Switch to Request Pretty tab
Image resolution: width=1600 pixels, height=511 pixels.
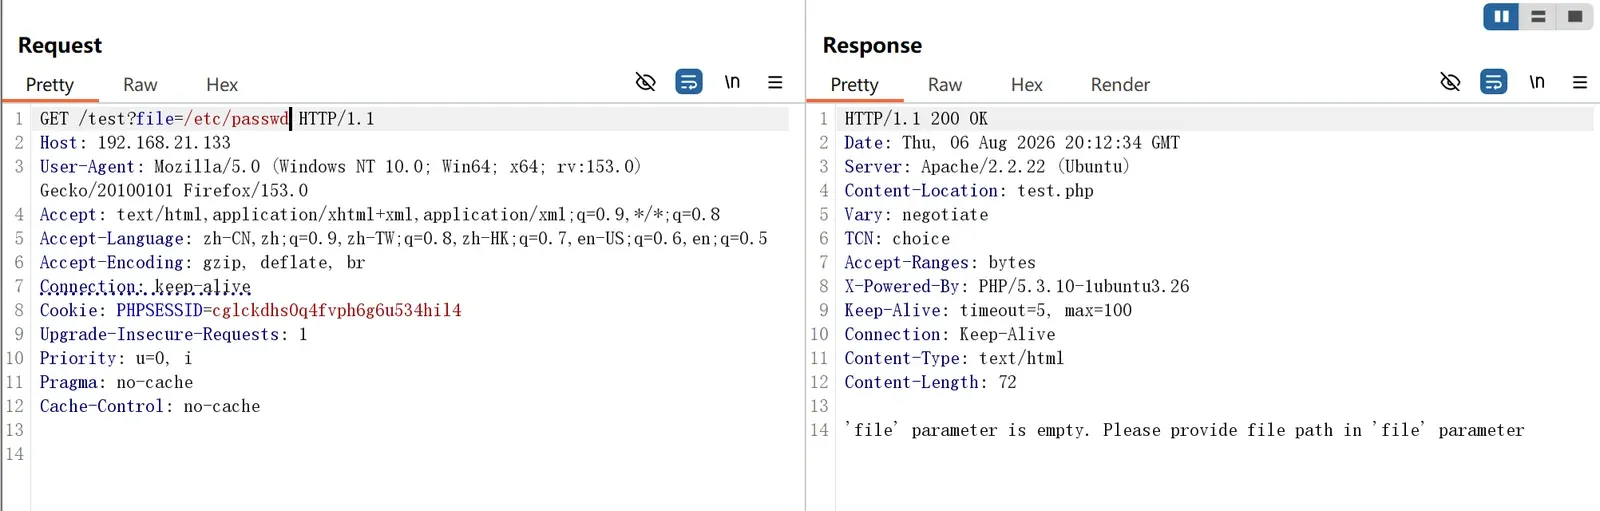(x=50, y=85)
